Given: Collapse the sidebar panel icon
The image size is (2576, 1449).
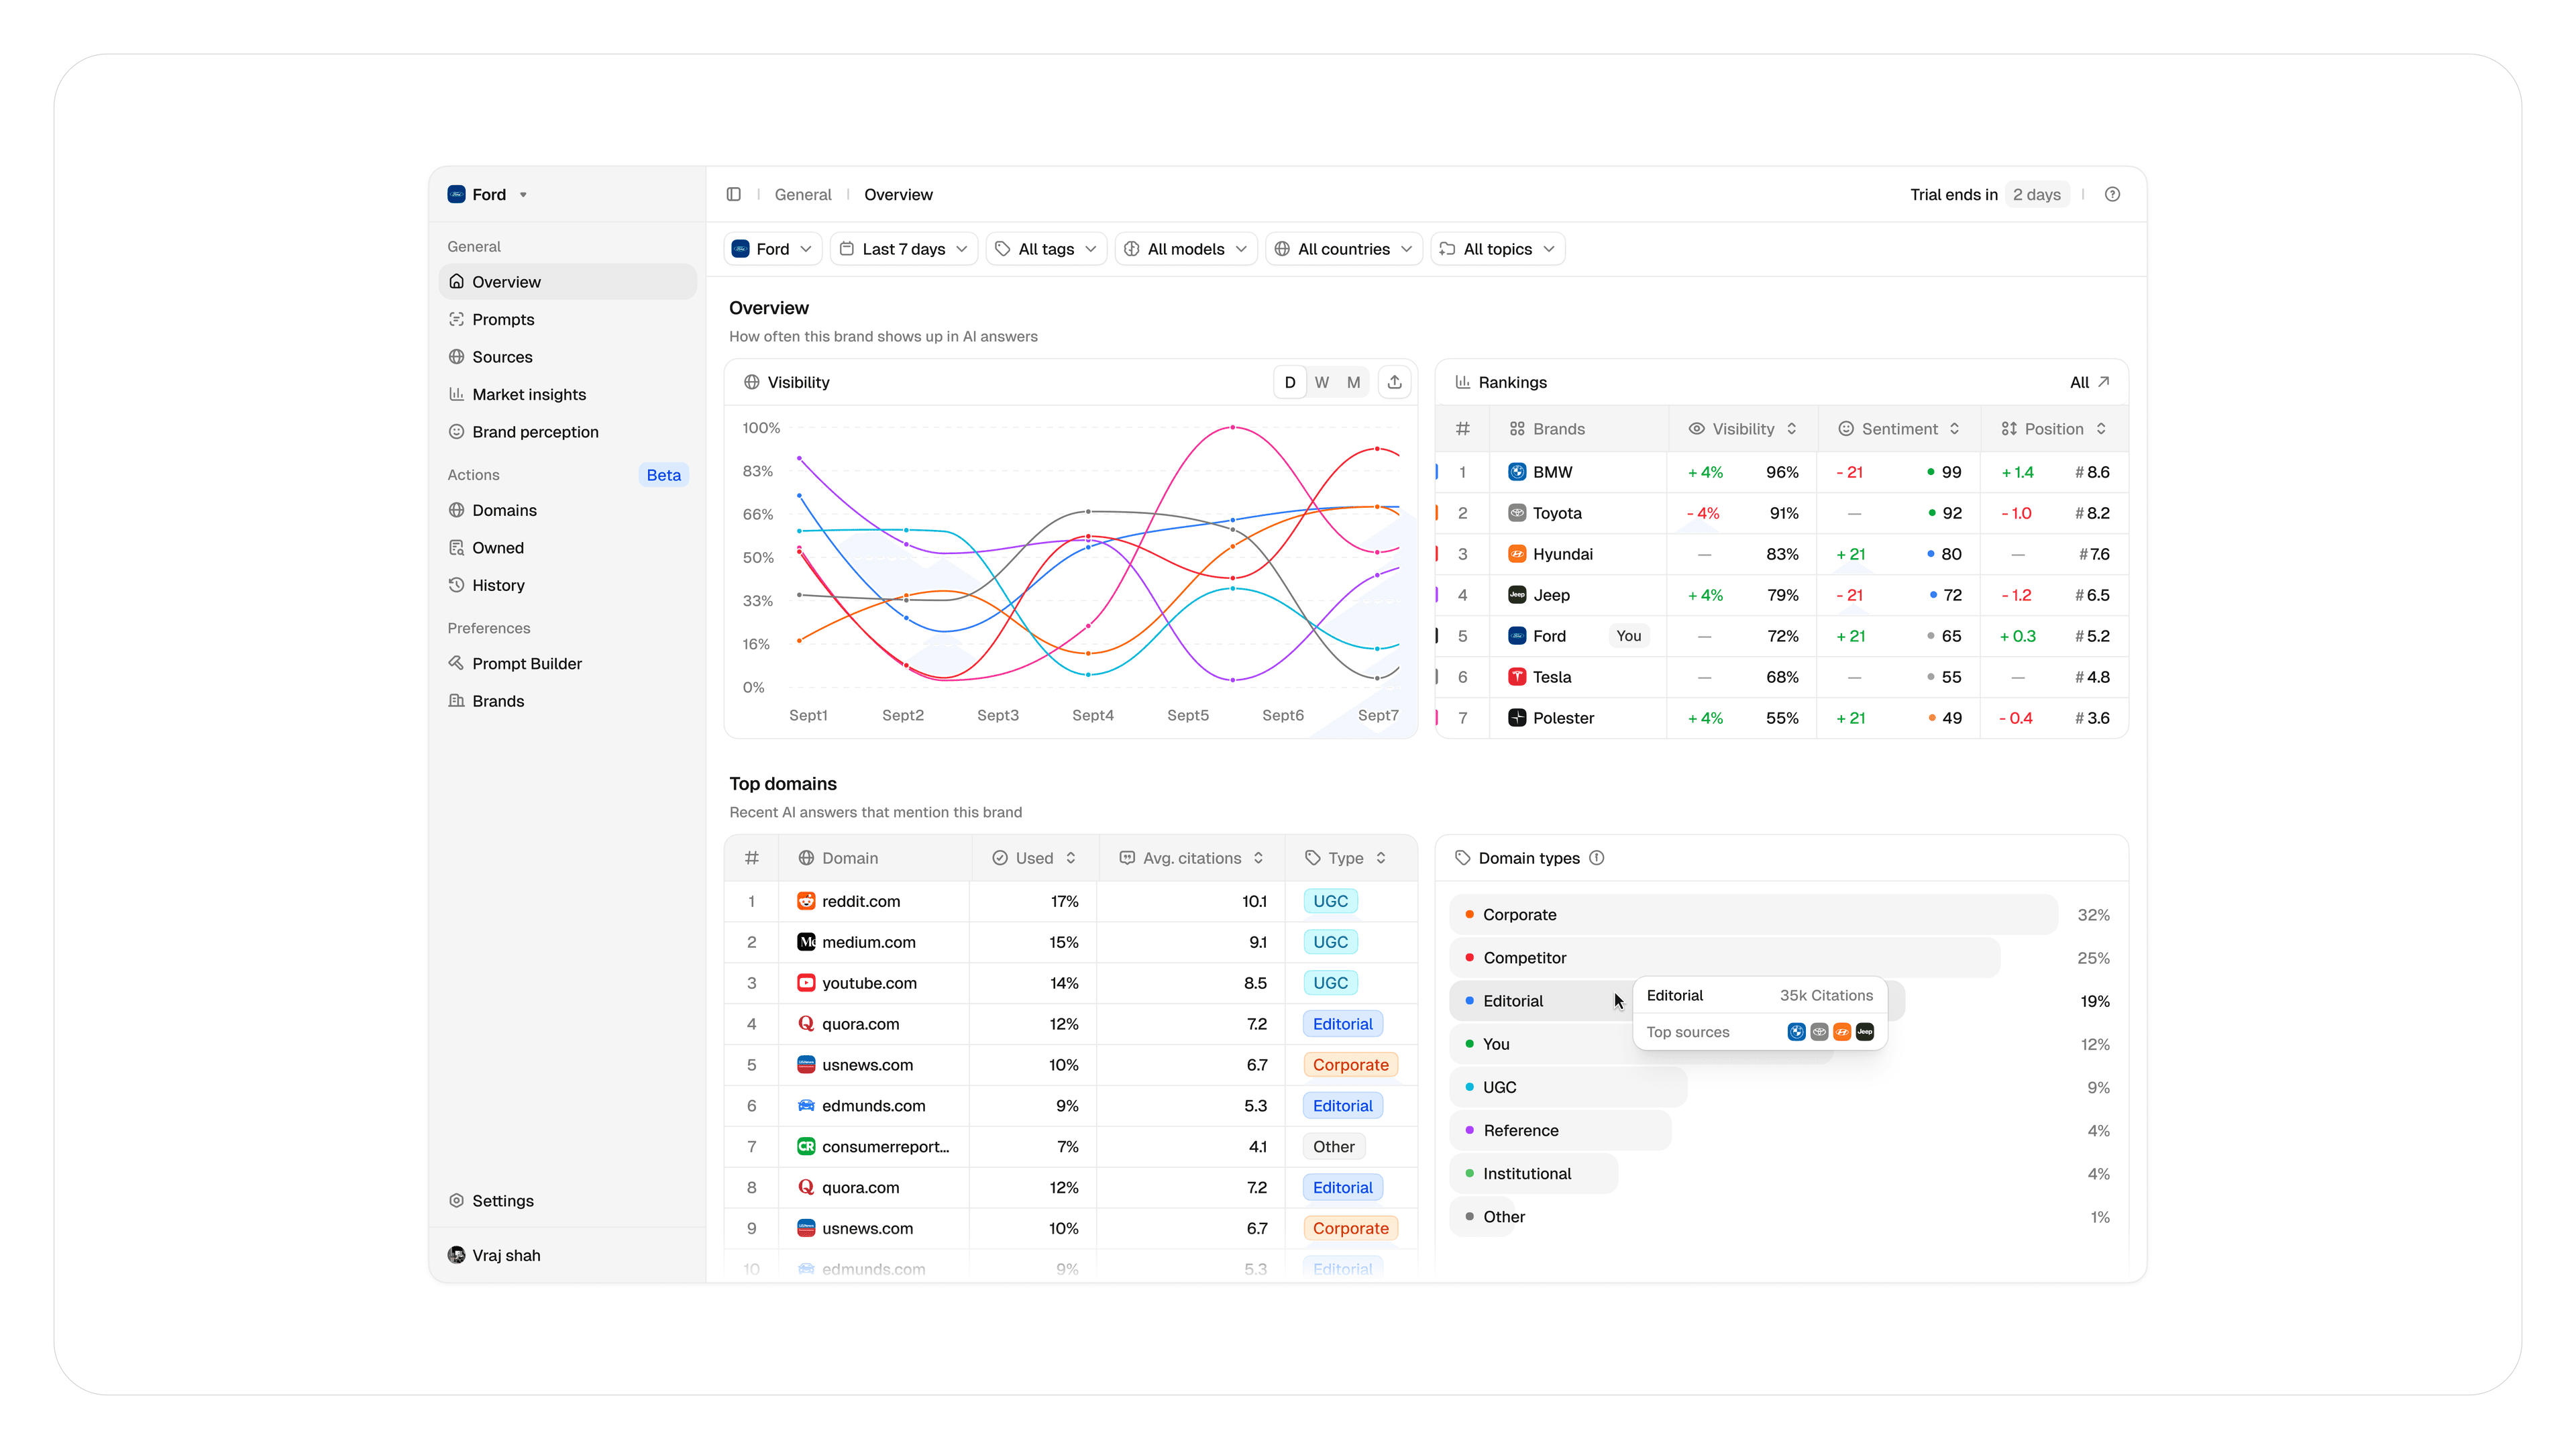Looking at the screenshot, I should point(733,194).
